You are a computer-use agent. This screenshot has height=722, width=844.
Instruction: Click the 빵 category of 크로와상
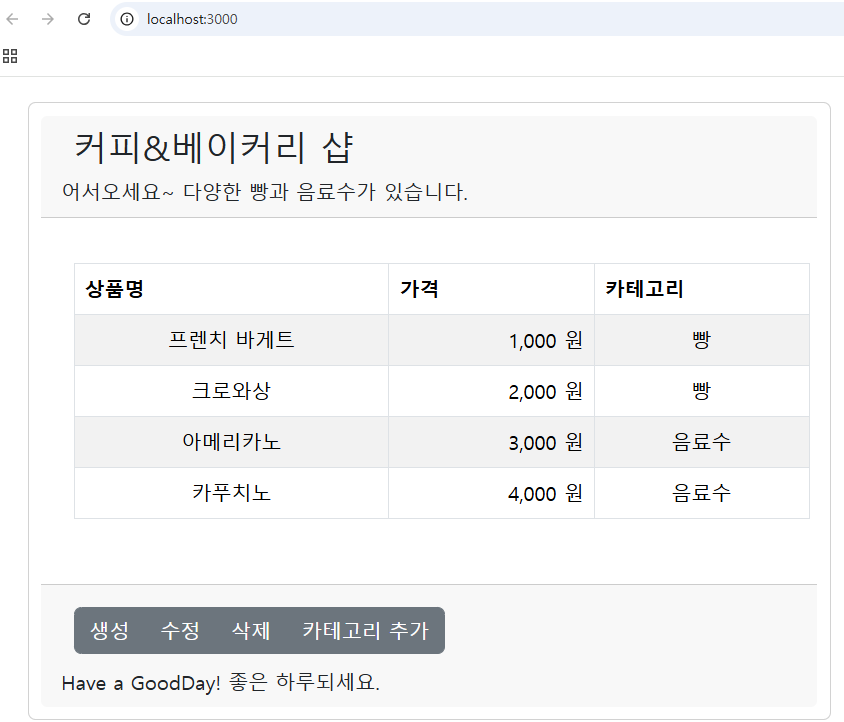point(702,391)
